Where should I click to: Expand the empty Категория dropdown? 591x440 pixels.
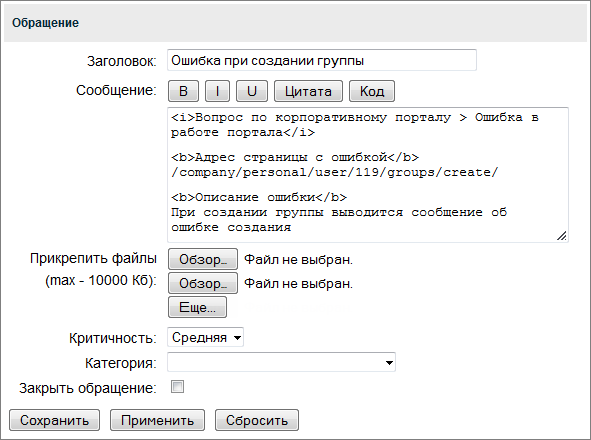coord(281,362)
